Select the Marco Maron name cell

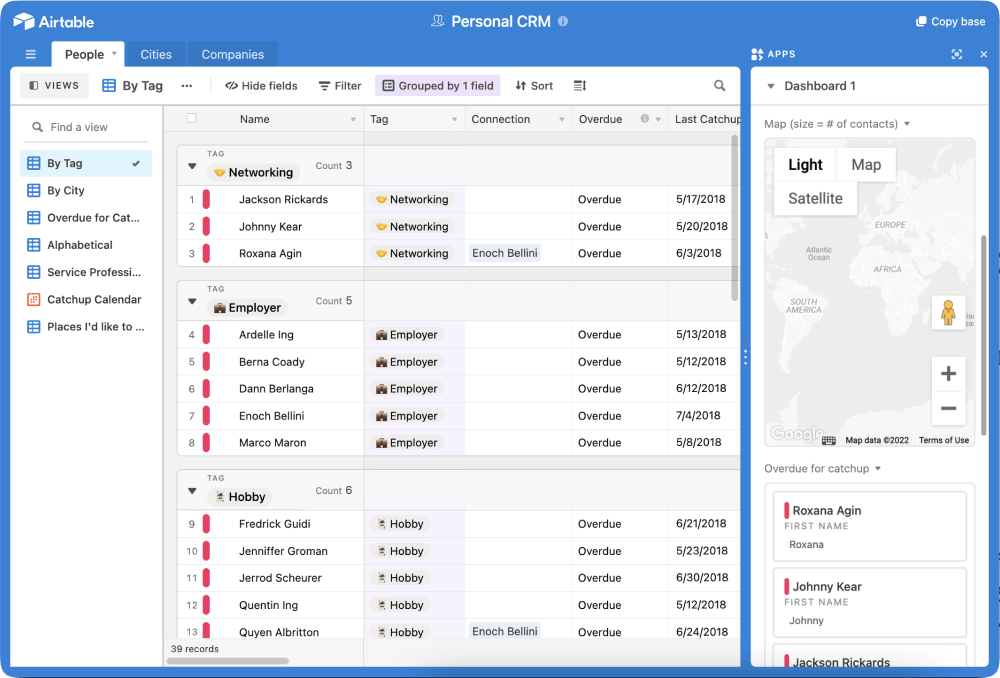pyautogui.click(x=272, y=443)
